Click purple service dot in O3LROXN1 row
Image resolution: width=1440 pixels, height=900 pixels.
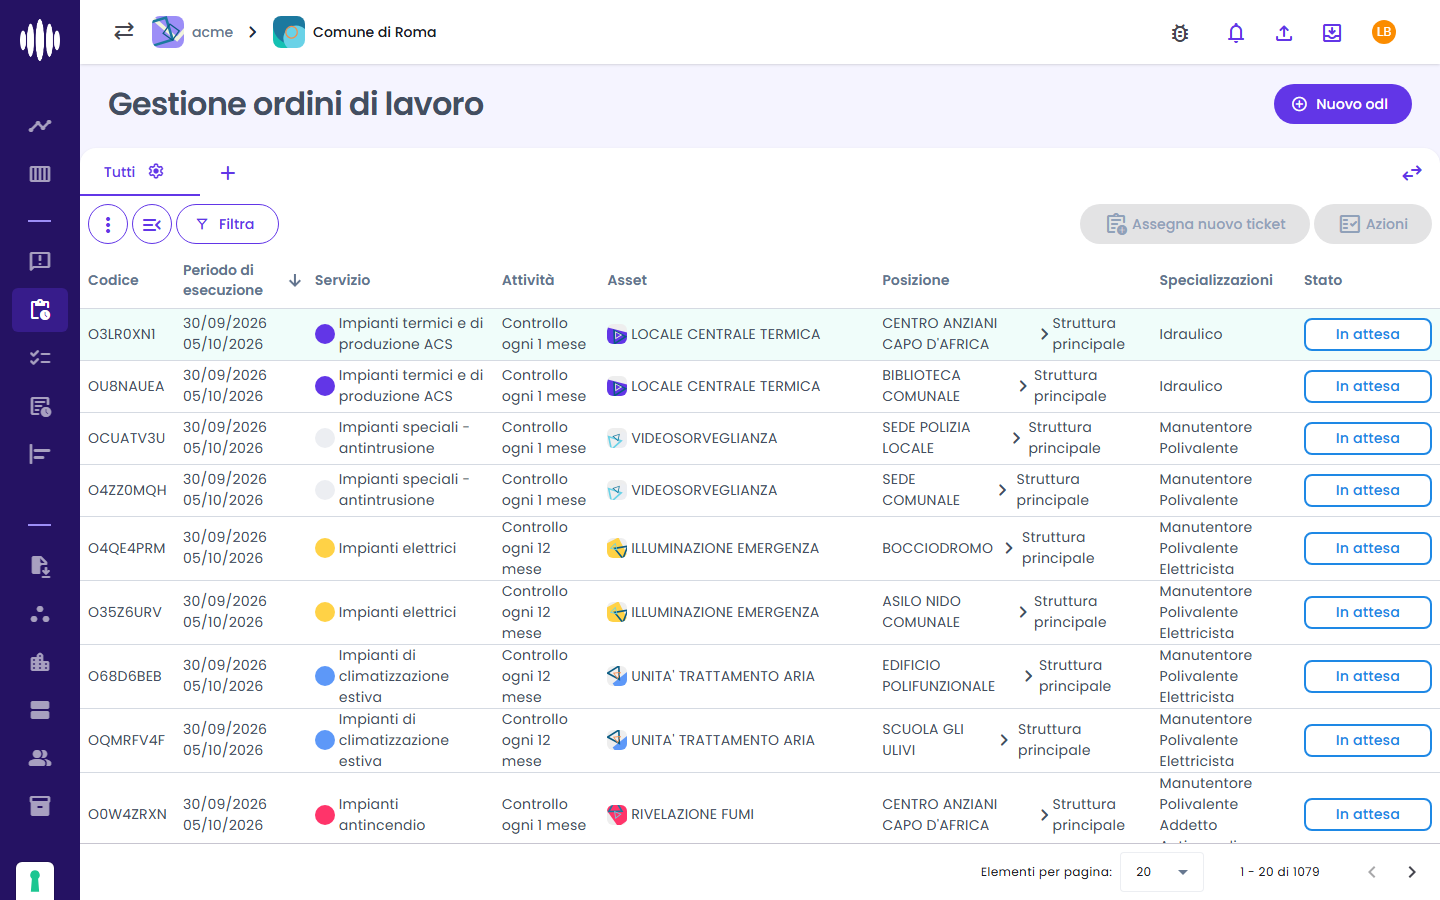click(325, 334)
